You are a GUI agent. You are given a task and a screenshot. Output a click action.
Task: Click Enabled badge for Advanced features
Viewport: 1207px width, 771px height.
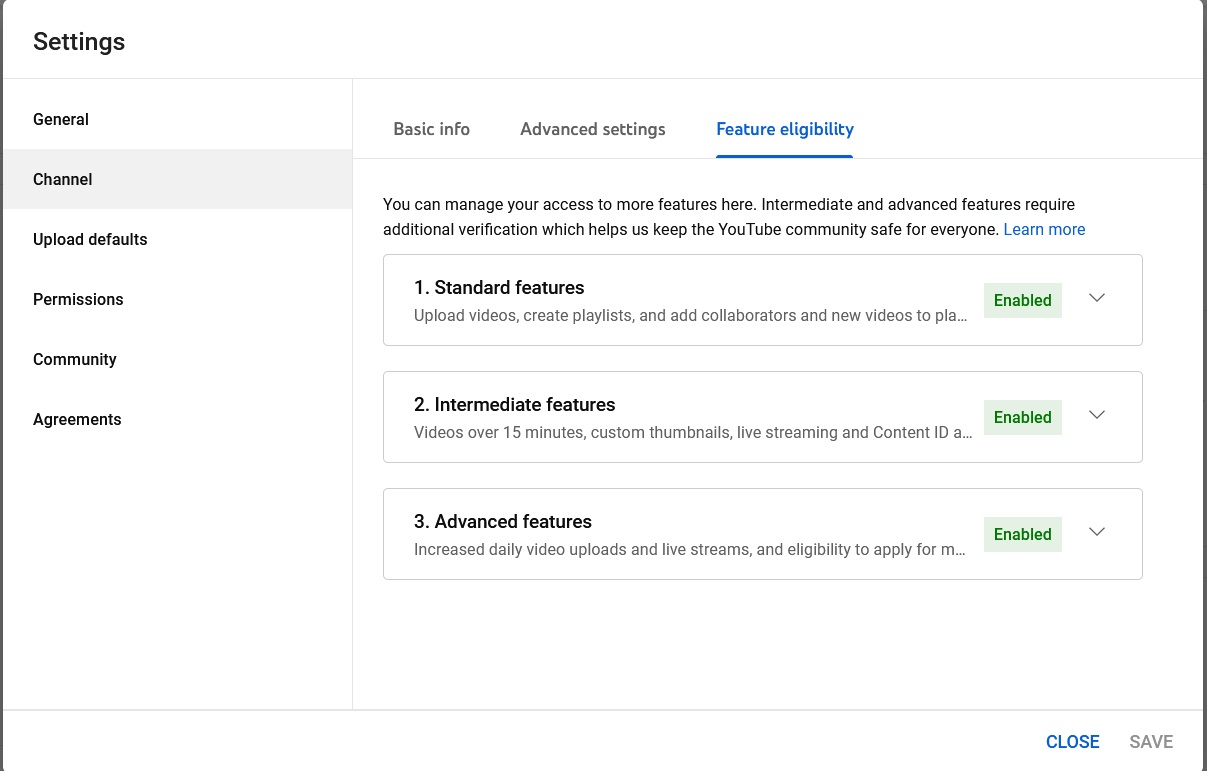tap(1023, 534)
